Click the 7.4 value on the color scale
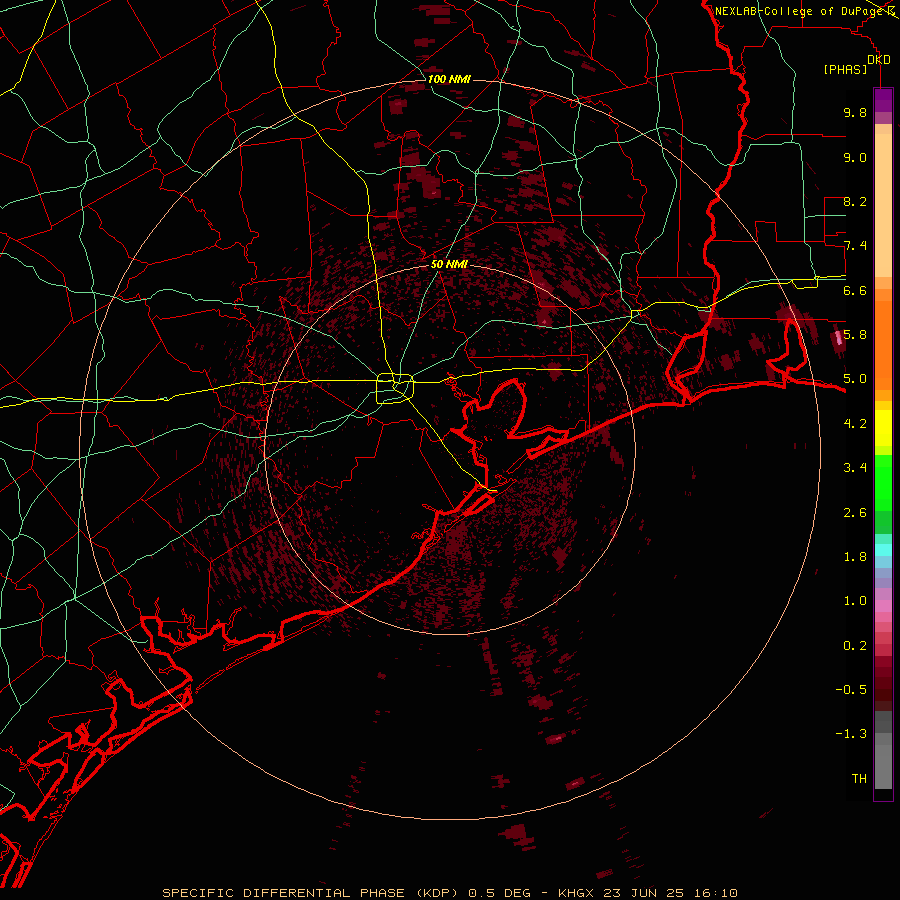The height and width of the screenshot is (900, 900). pos(855,246)
